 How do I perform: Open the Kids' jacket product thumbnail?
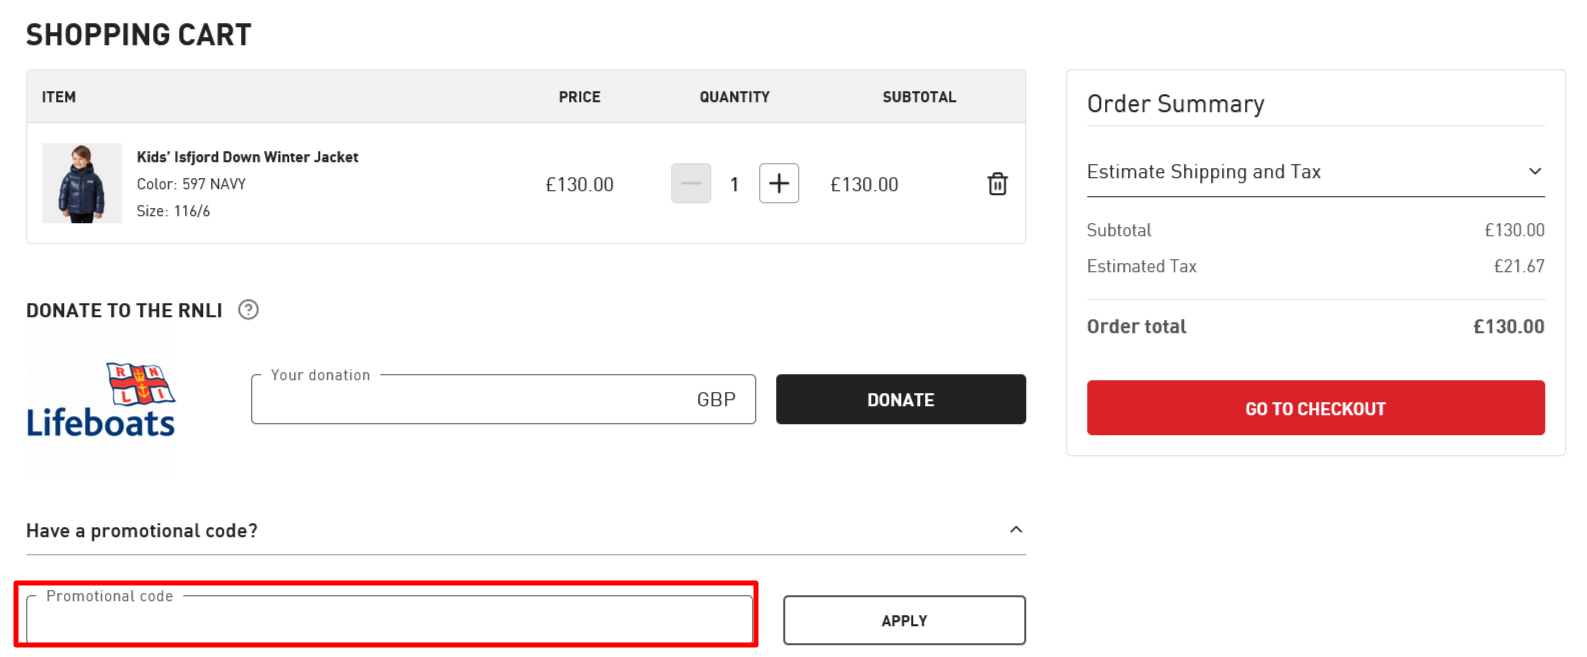pyautogui.click(x=82, y=183)
